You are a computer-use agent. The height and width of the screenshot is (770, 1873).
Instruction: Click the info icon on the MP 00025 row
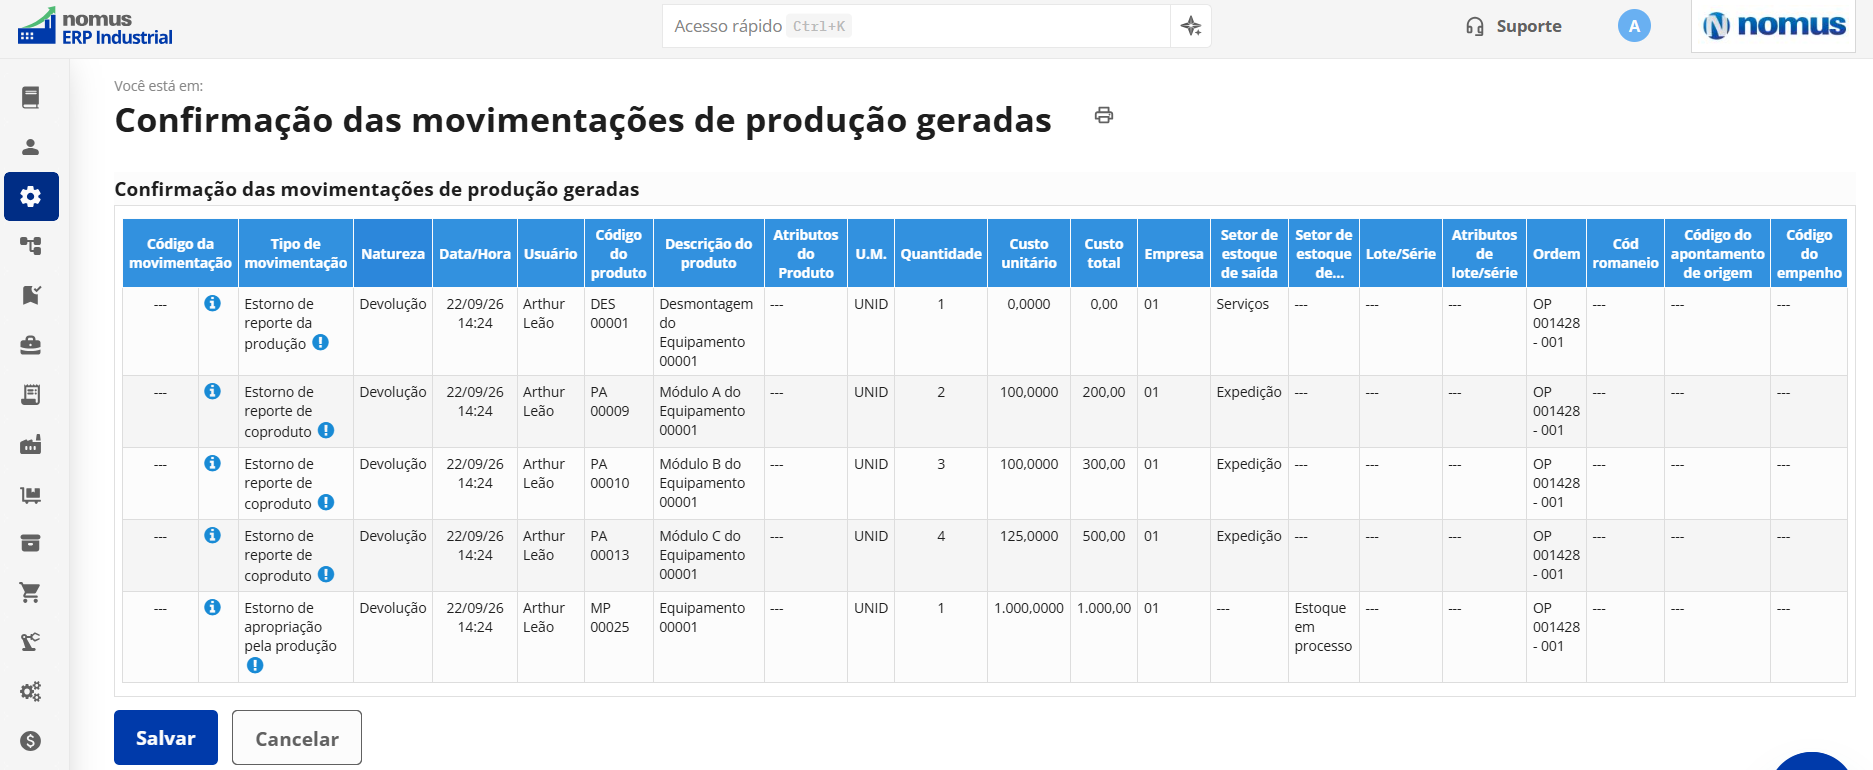[212, 607]
